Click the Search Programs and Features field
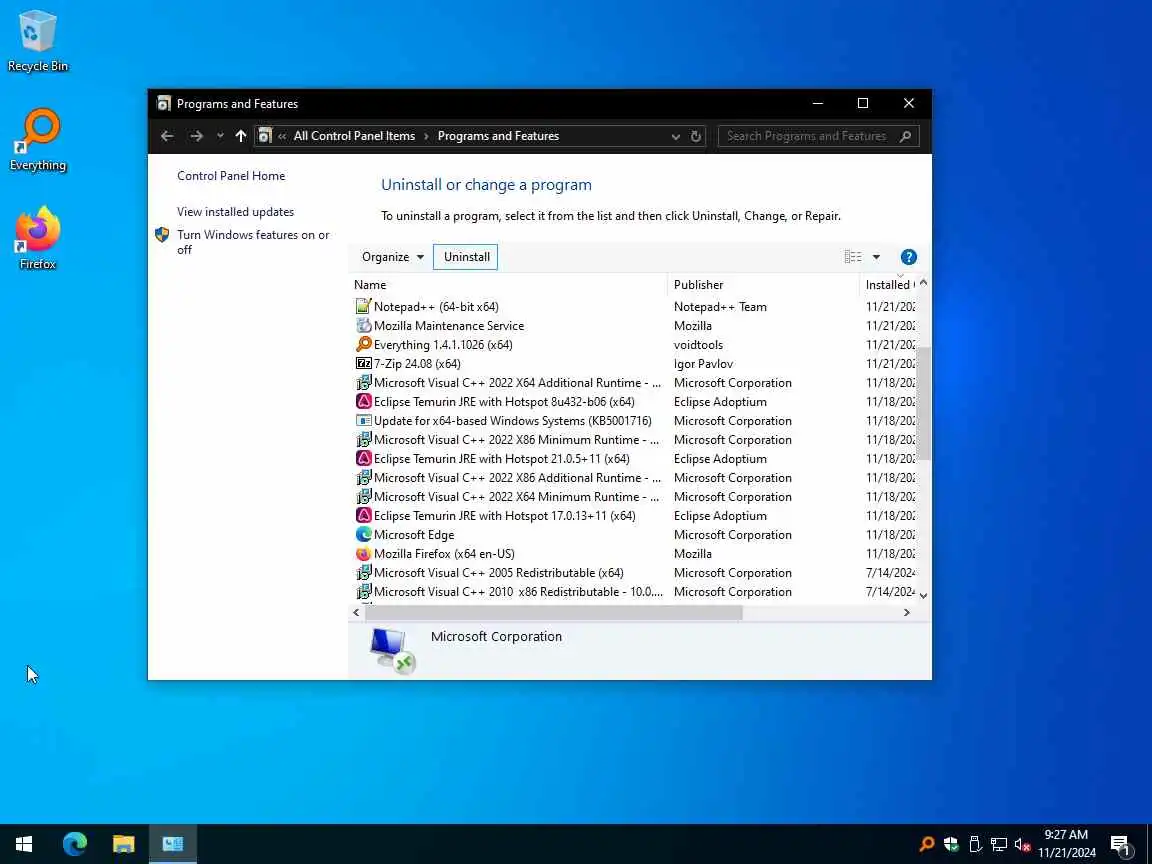The height and width of the screenshot is (864, 1152). click(x=806, y=136)
